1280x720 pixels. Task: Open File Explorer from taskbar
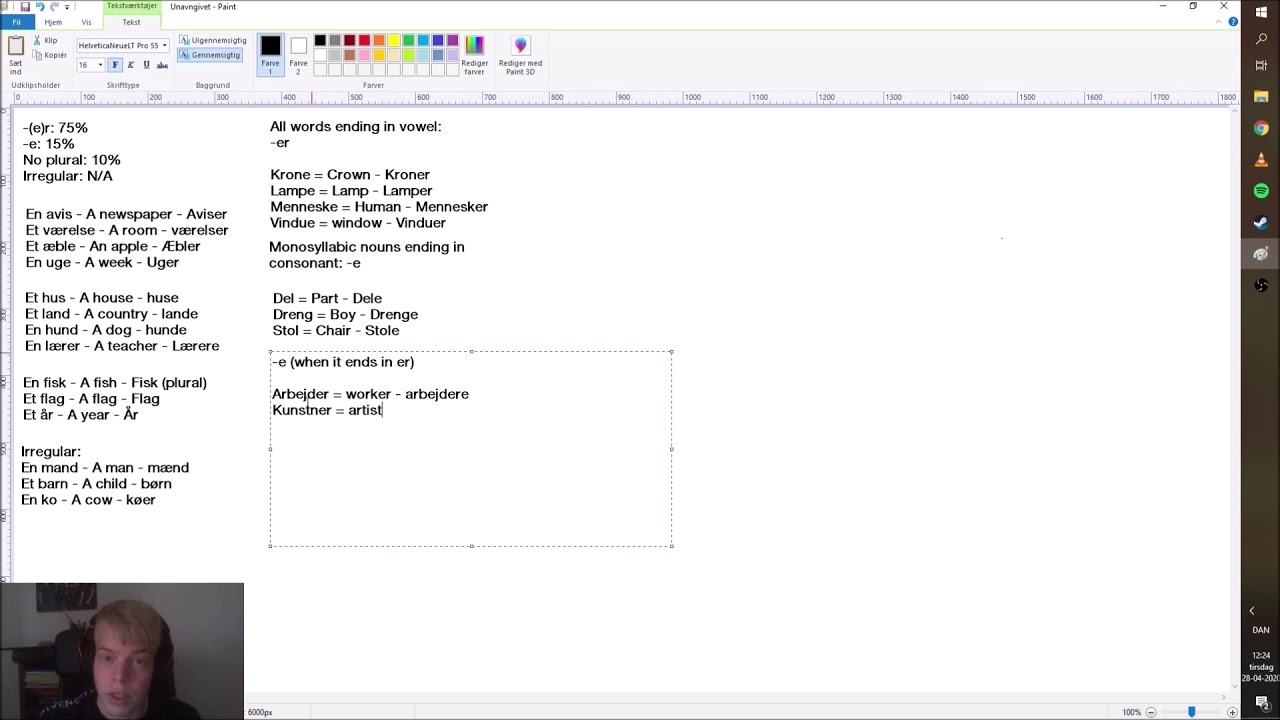pos(1261,97)
